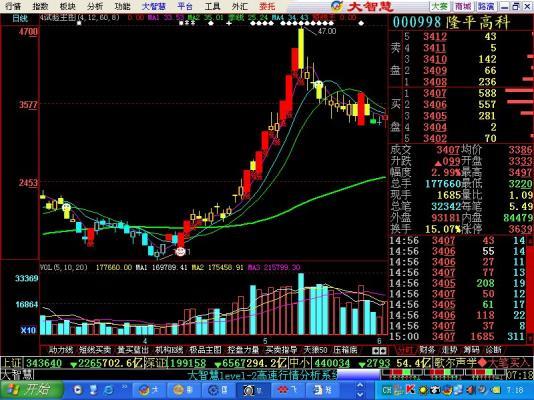The width and height of the screenshot is (534, 400).
Task: Click the 总手 177660 value
Action: click(x=443, y=183)
